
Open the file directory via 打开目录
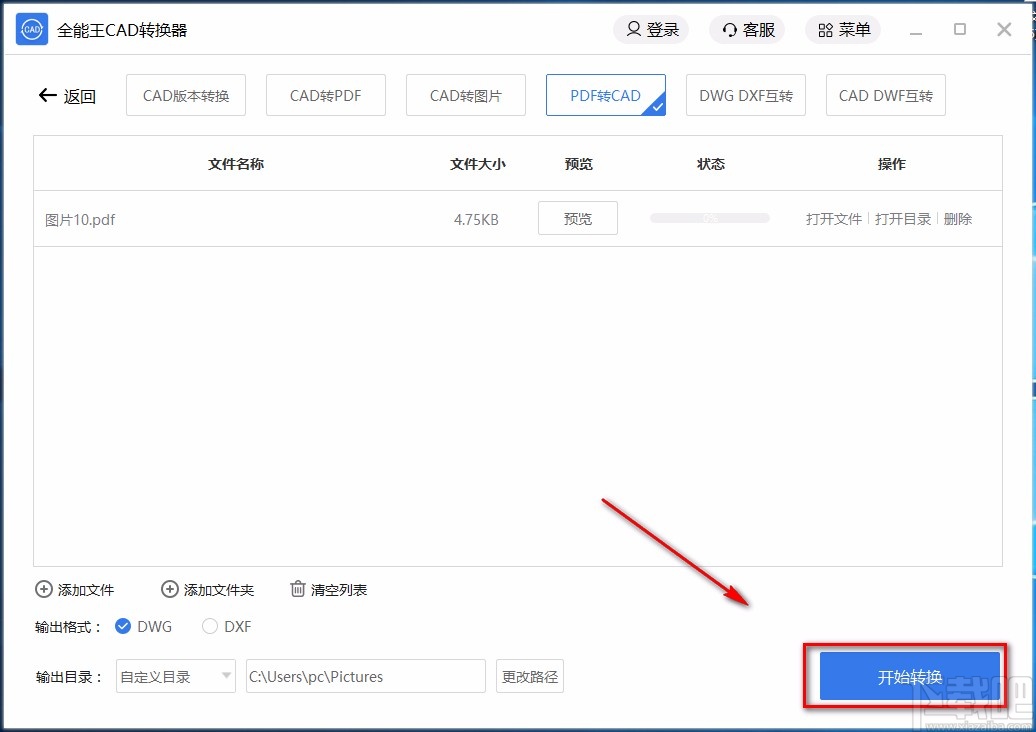[x=902, y=218]
